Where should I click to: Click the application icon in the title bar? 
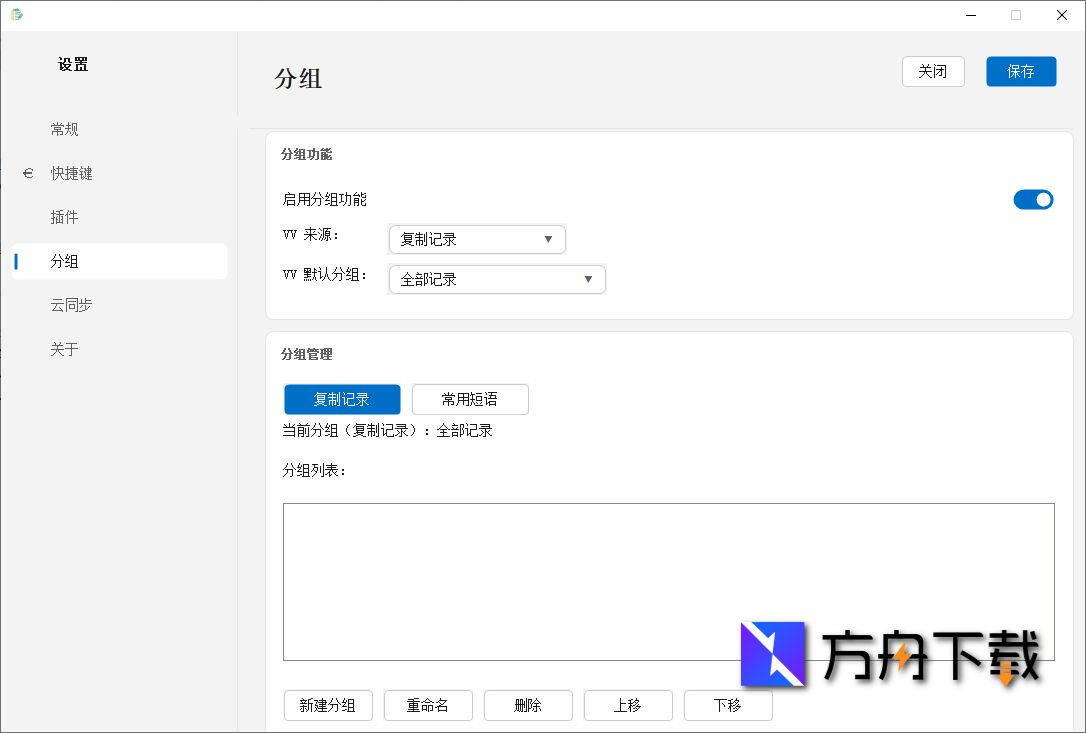pos(17,15)
